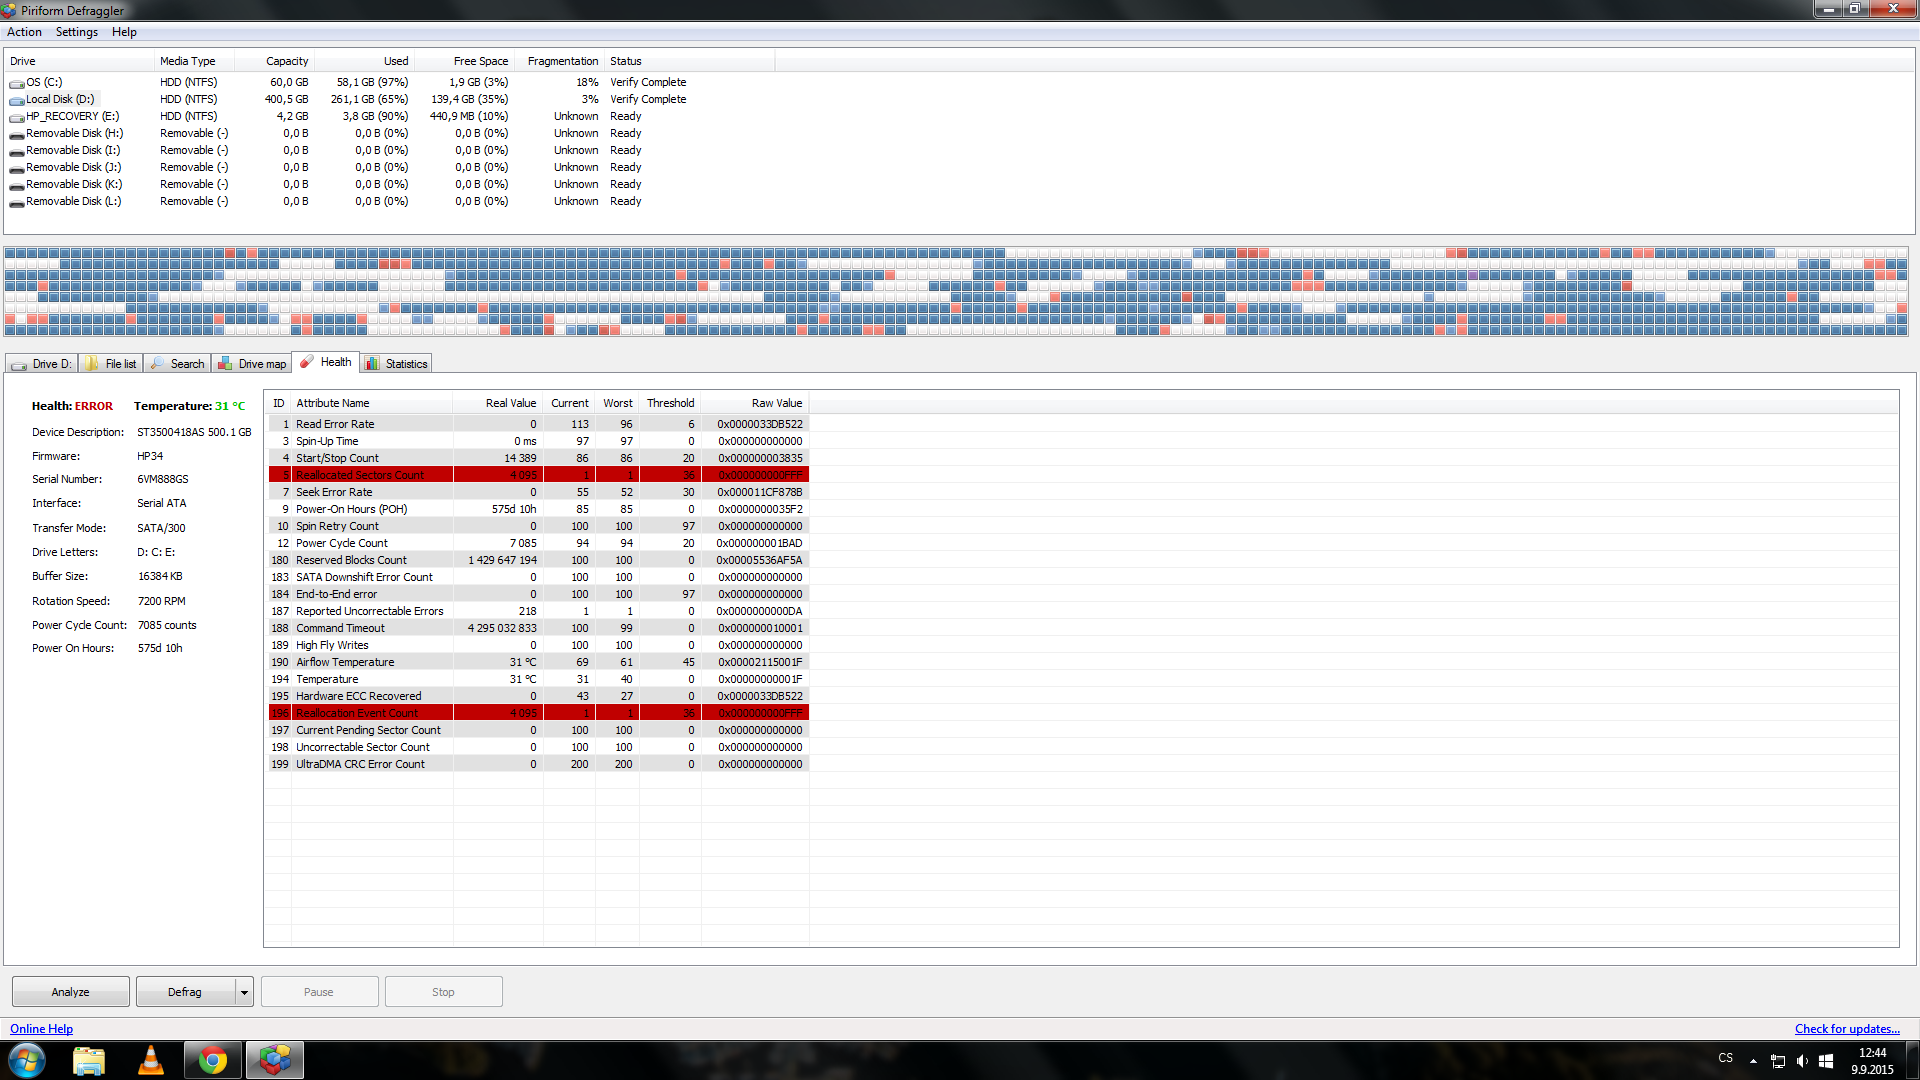
Task: Select the Seek Error Rate row
Action: point(538,492)
